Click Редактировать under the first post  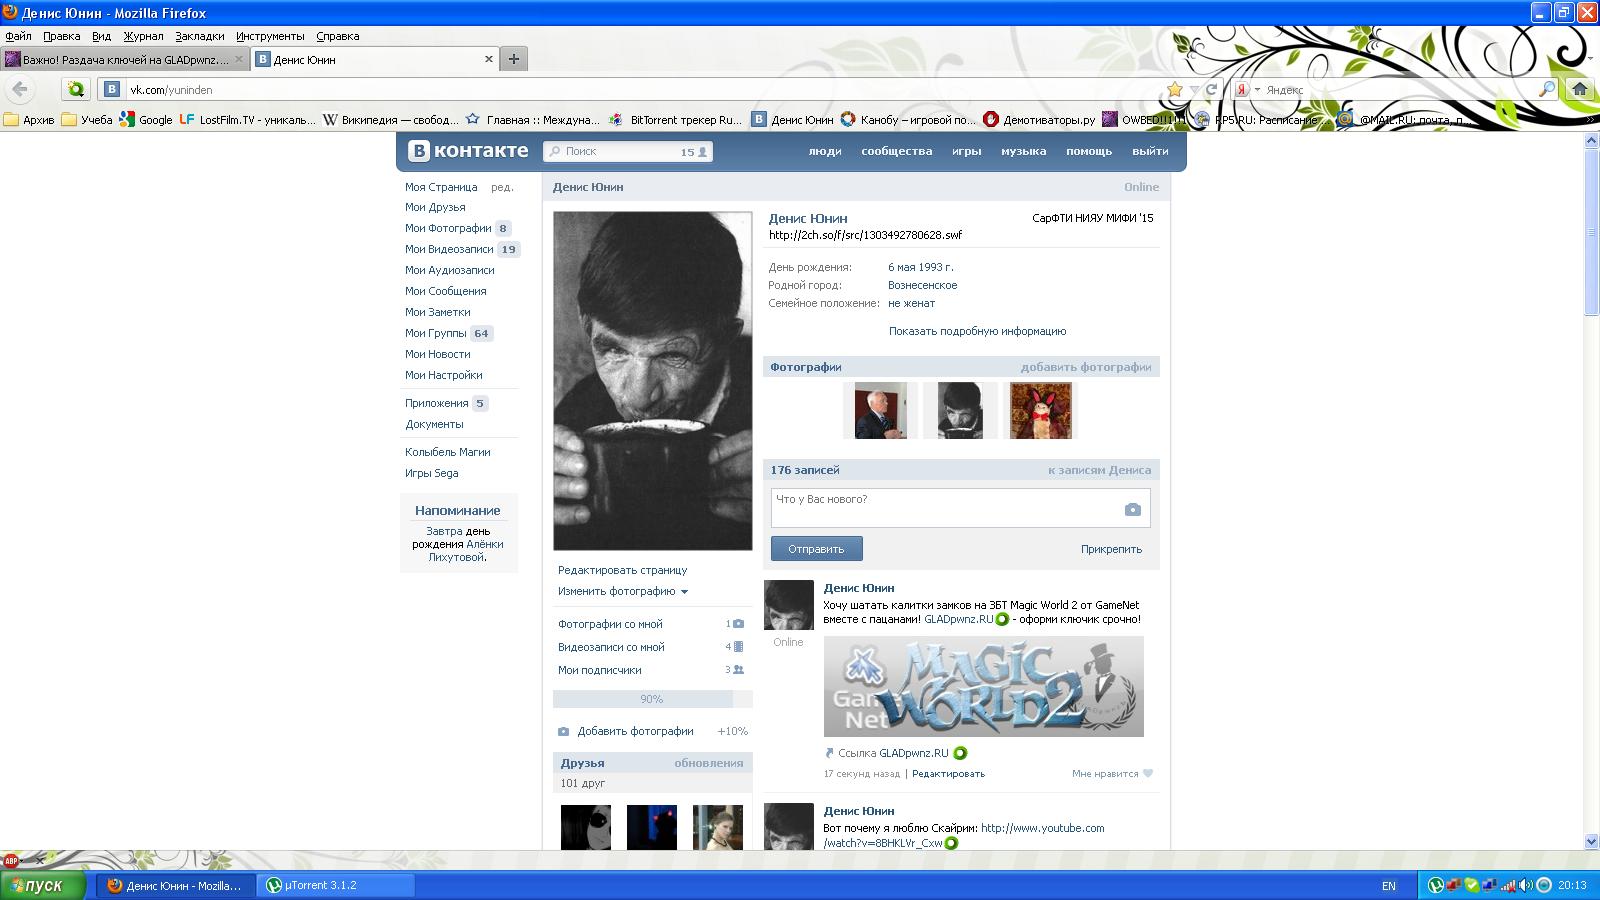pyautogui.click(x=948, y=773)
